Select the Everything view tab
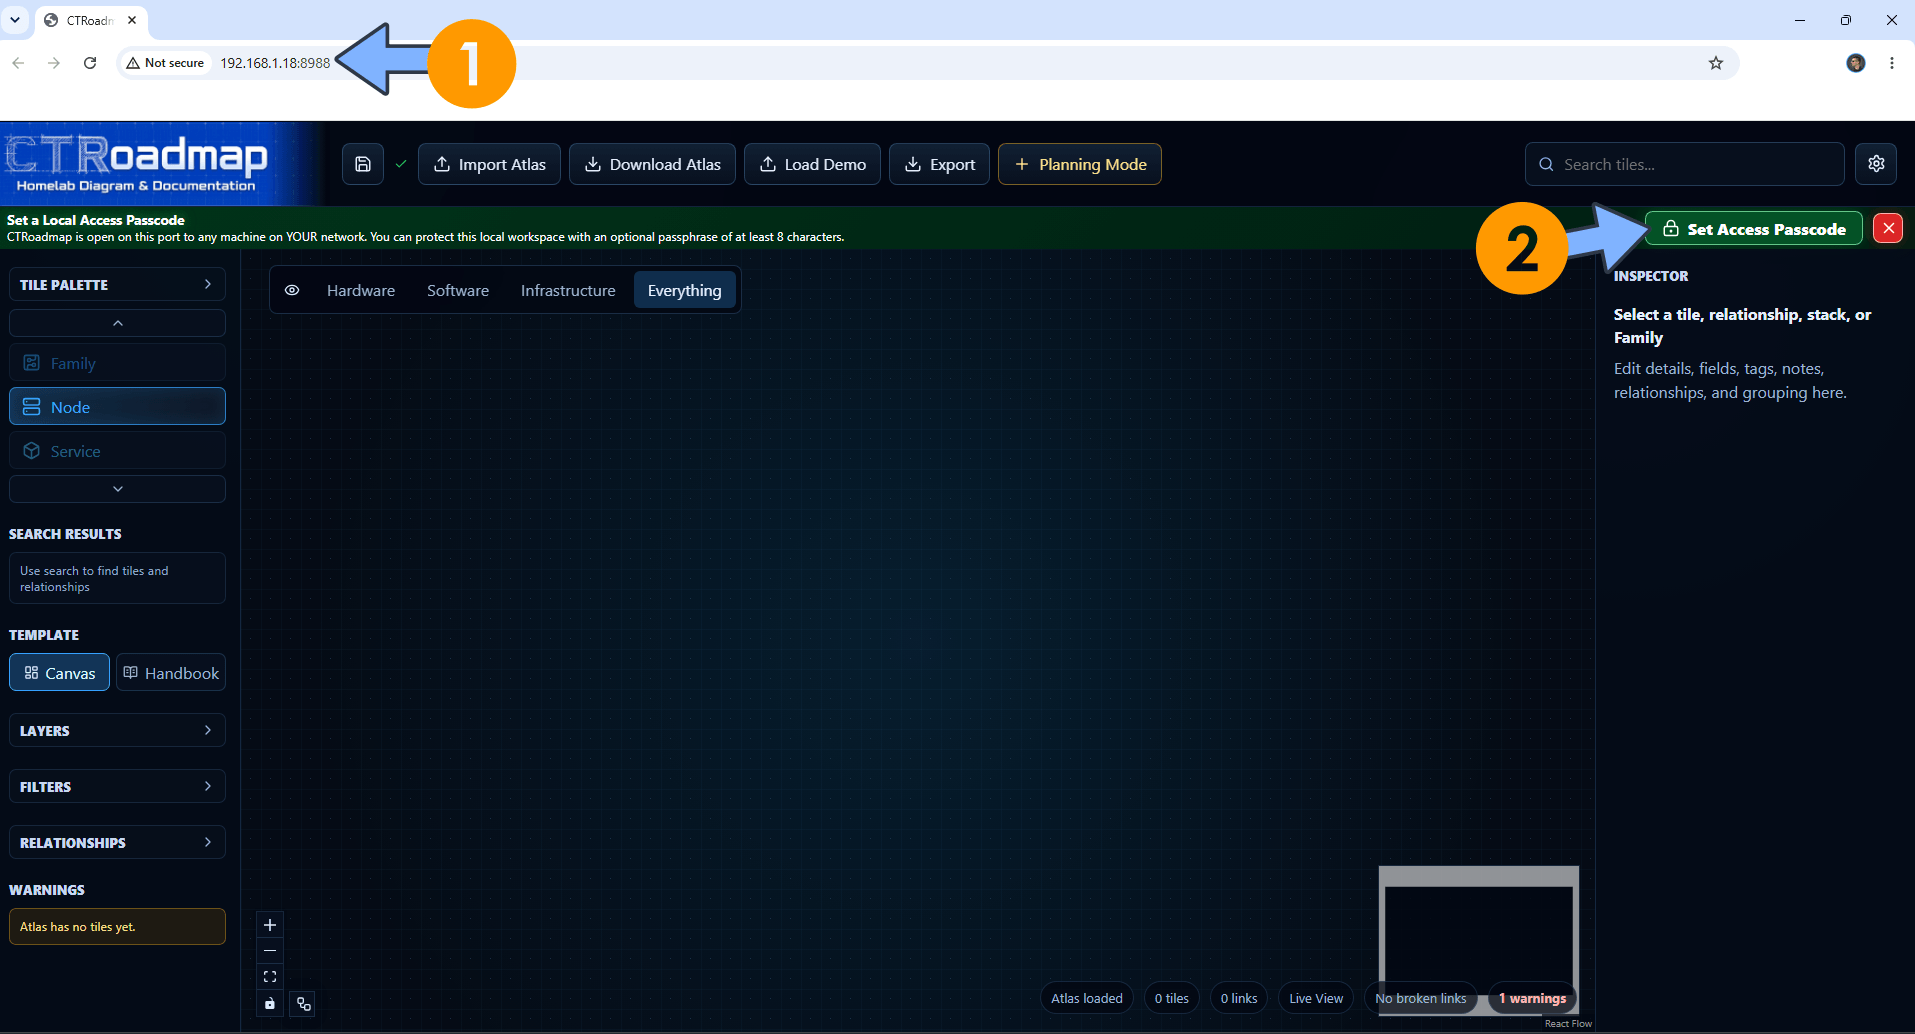The height and width of the screenshot is (1034, 1915). (x=685, y=290)
